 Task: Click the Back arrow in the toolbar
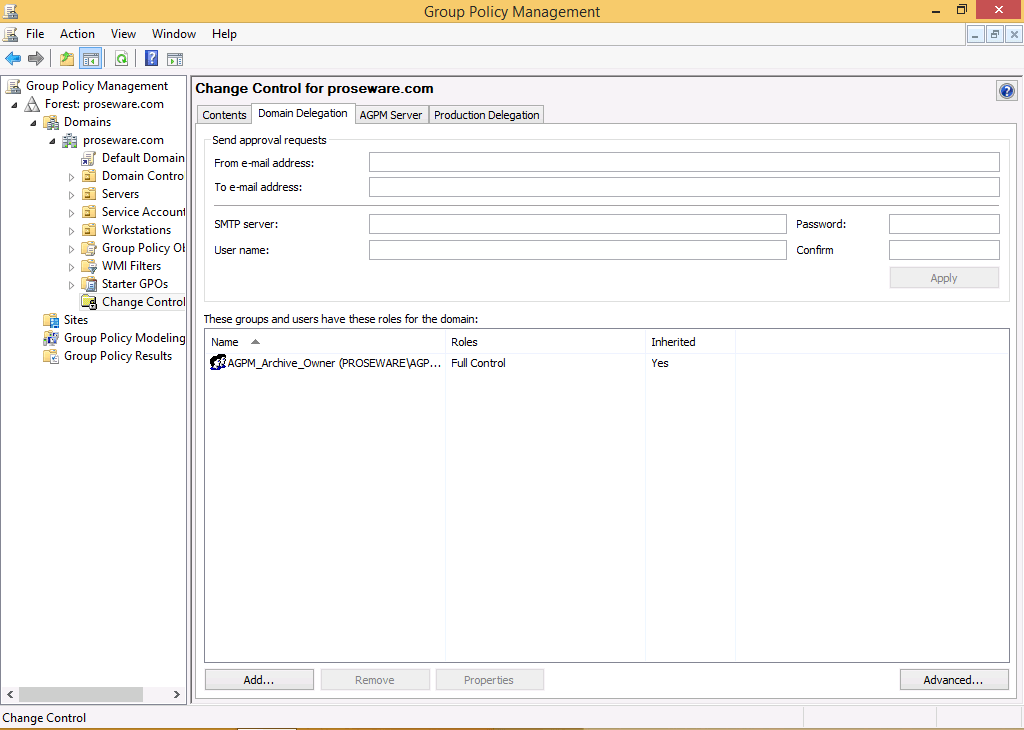(13, 59)
